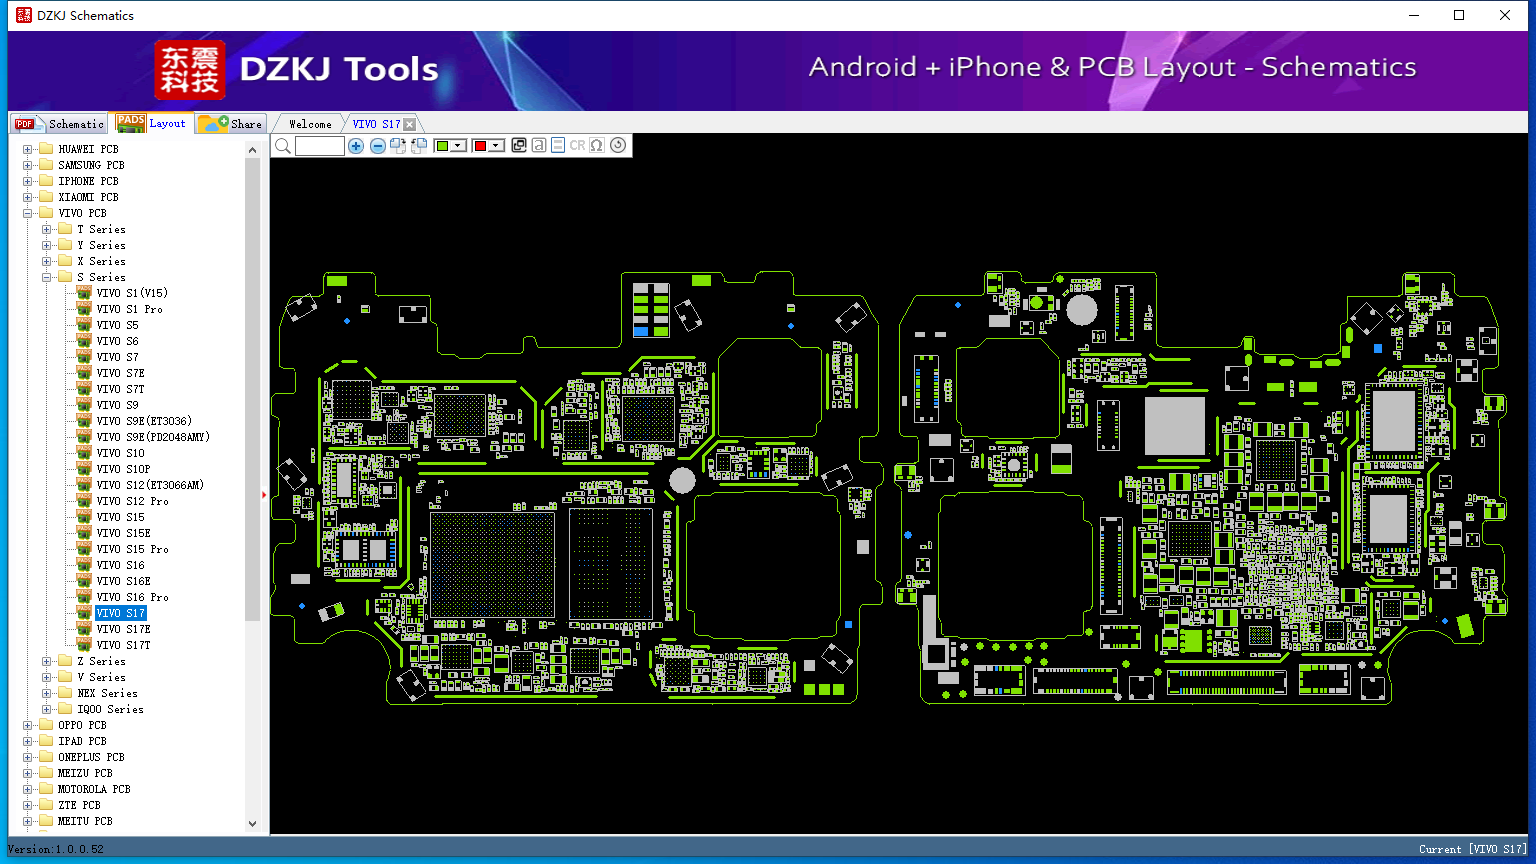This screenshot has width=1536, height=864.
Task: Open the green color dropdown arrow
Action: tap(458, 146)
